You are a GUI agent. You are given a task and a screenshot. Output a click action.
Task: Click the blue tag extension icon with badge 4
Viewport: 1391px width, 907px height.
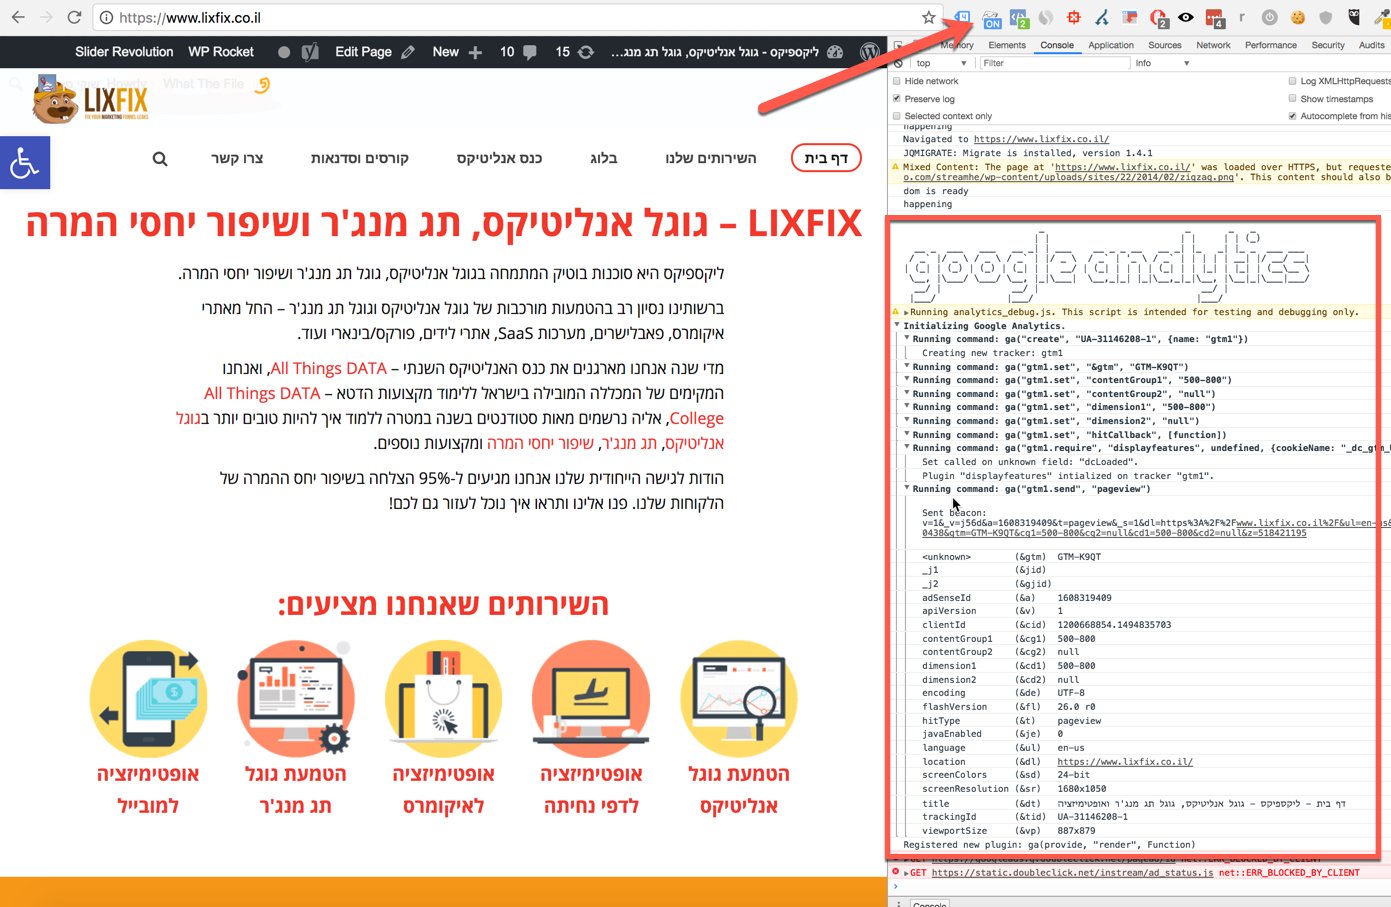click(x=962, y=18)
